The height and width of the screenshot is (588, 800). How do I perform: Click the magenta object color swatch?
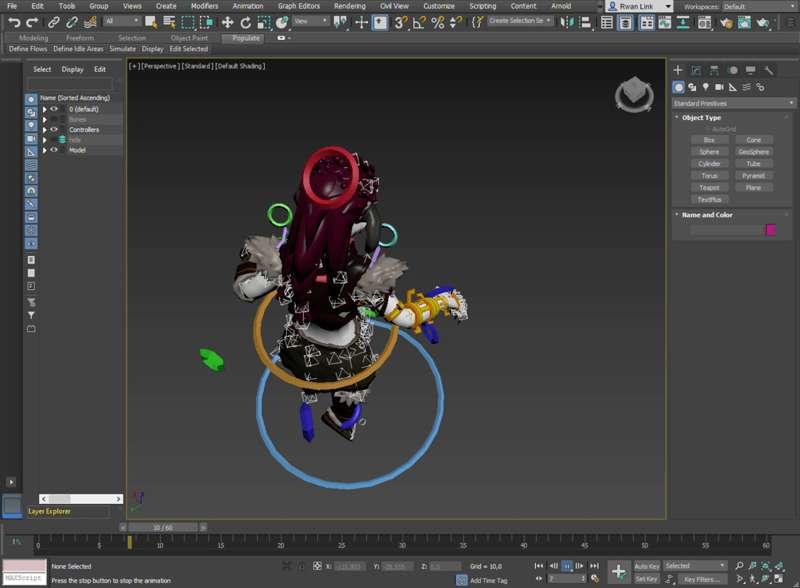pyautogui.click(x=770, y=230)
